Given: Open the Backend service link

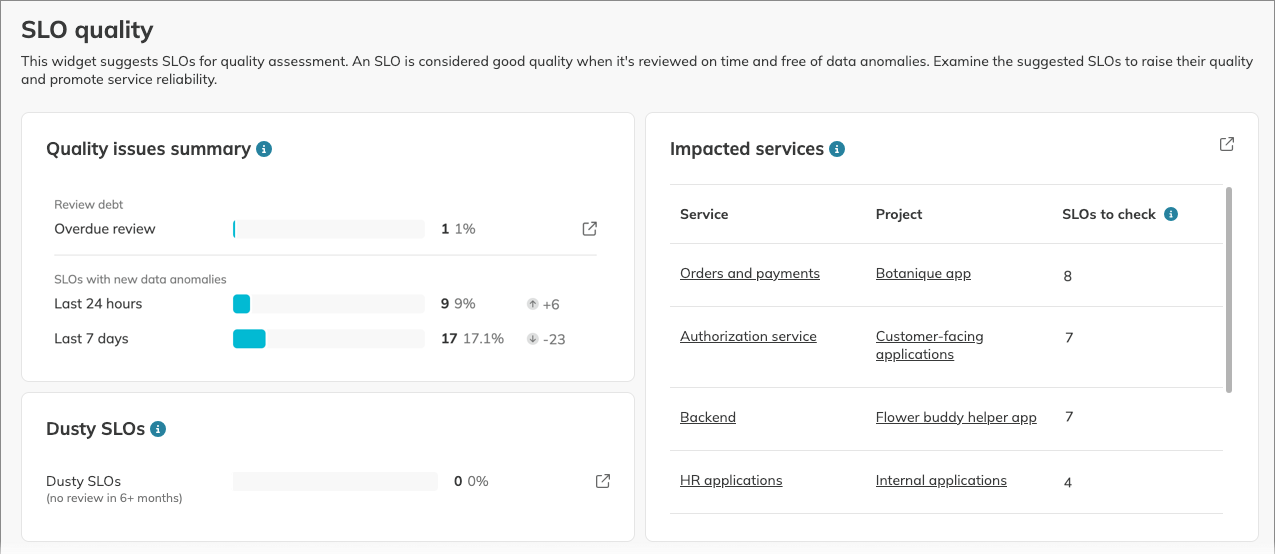Looking at the screenshot, I should coord(707,417).
